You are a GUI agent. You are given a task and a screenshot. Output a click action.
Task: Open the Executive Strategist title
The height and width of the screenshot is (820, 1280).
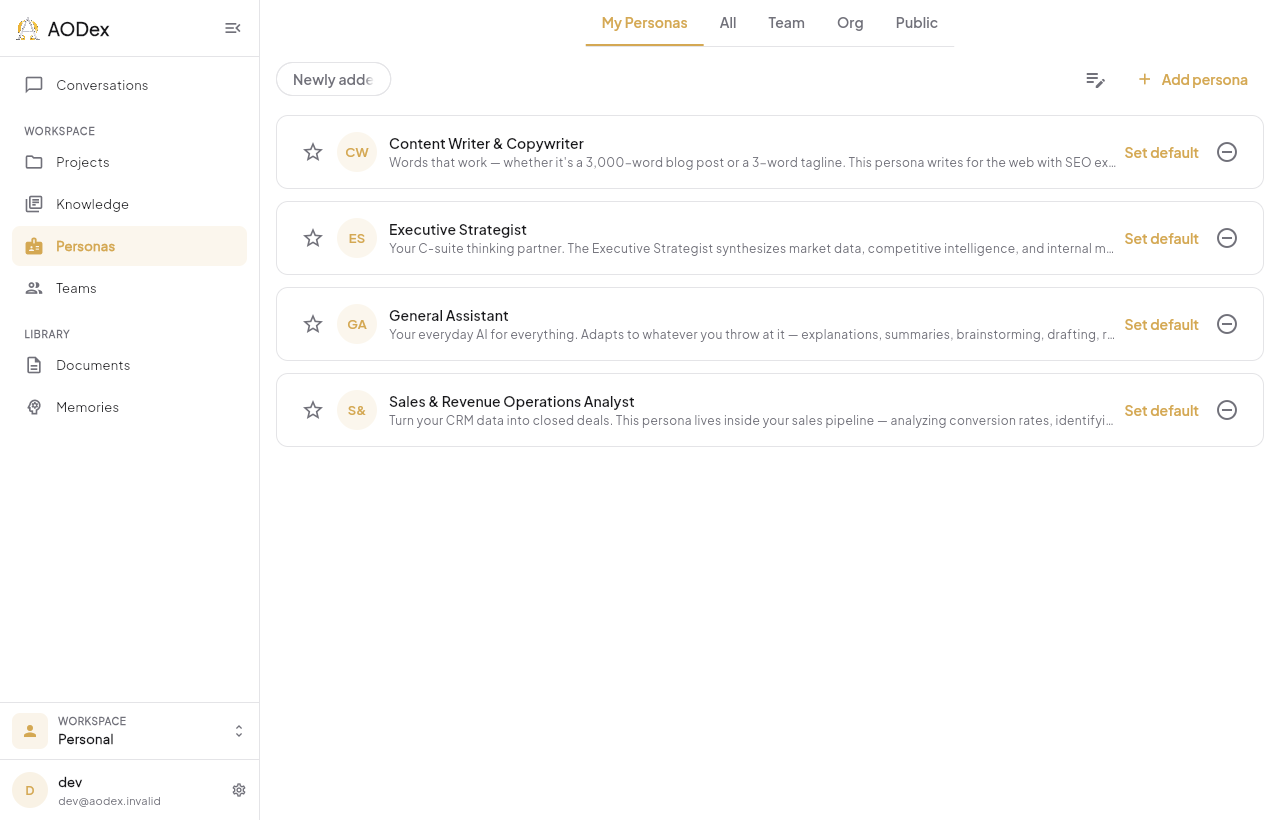click(x=458, y=230)
